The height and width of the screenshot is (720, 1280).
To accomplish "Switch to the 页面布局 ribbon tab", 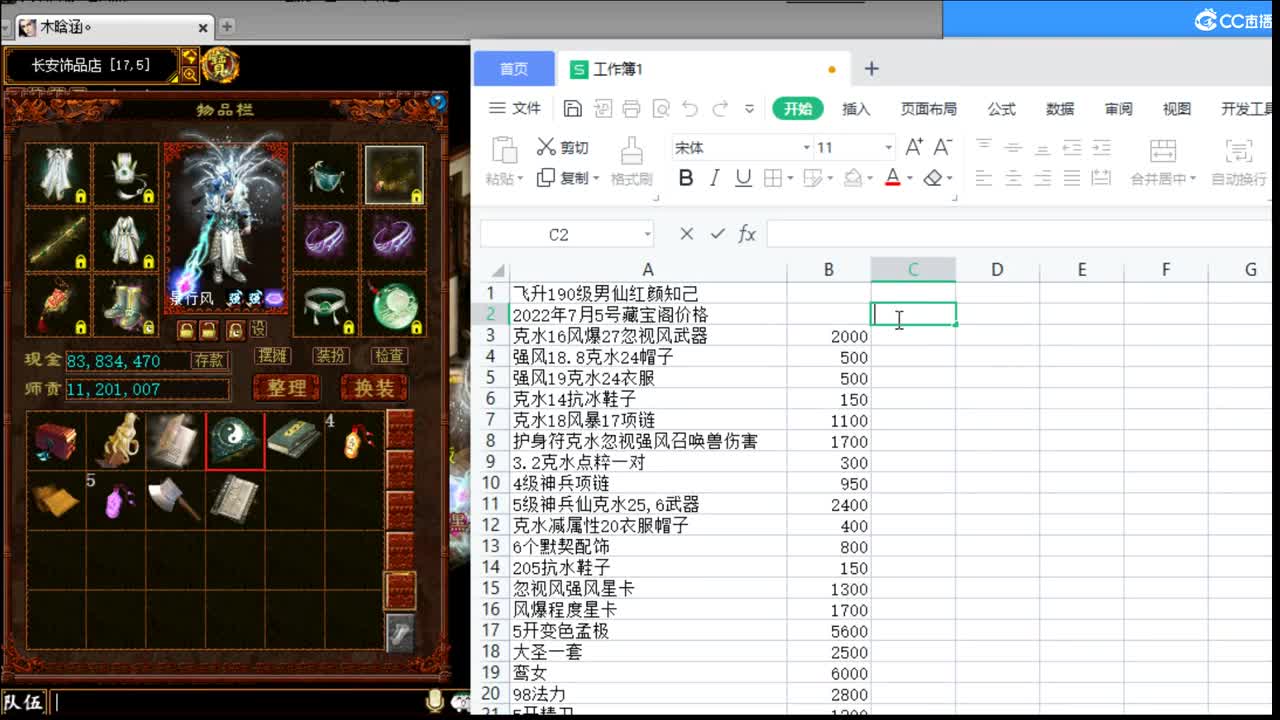I will click(x=928, y=108).
